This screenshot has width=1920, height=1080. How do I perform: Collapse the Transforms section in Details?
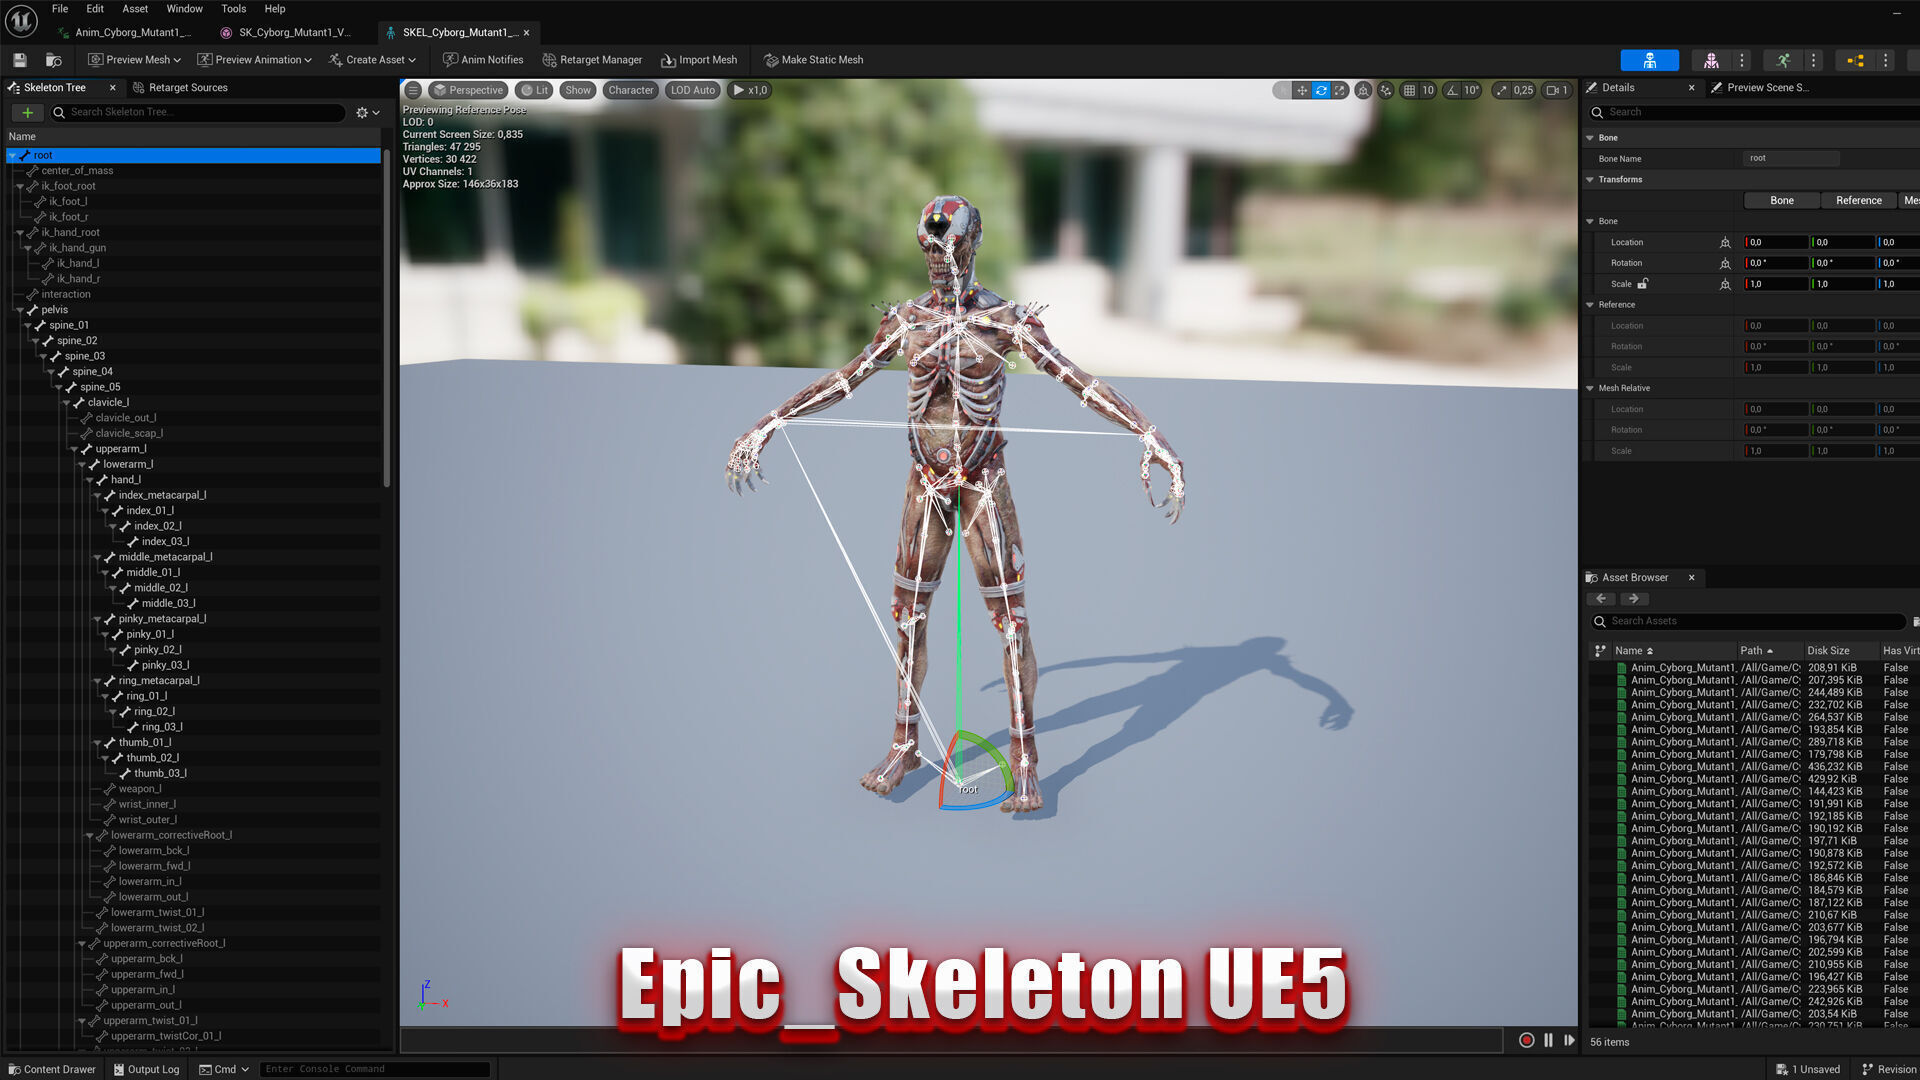[1590, 180]
